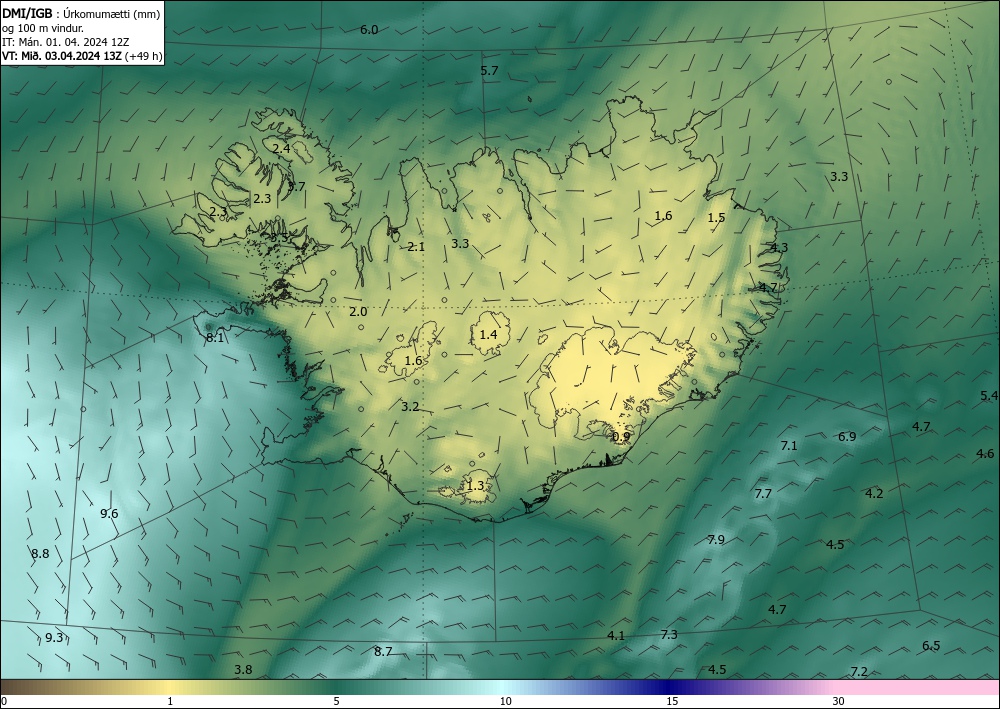
Task: Select the 1.5 value label
Action: coord(716,218)
